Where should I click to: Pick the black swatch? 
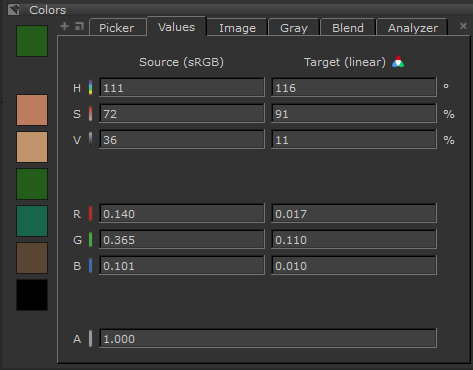click(x=32, y=295)
